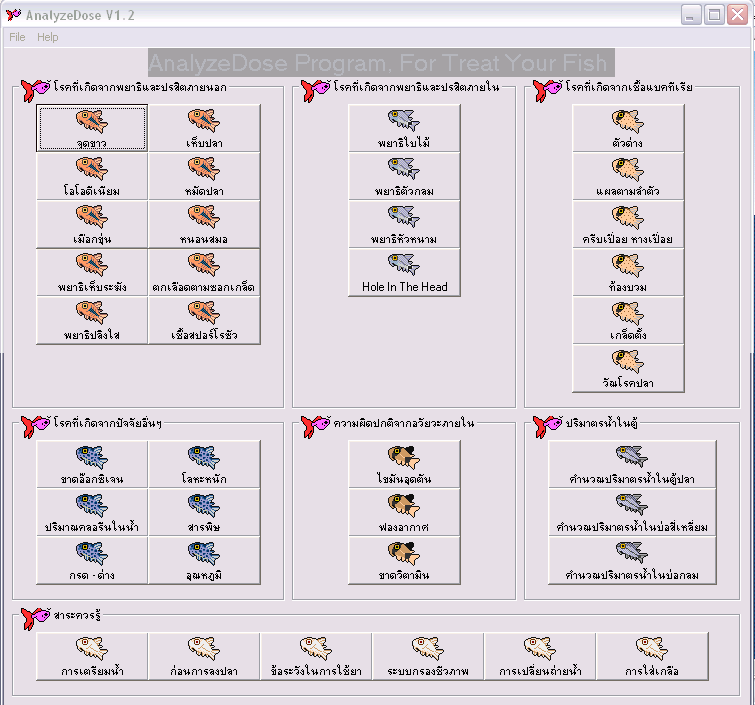Close the AnalyzeDose window
Screen dimensions: 755x705
[737, 15]
